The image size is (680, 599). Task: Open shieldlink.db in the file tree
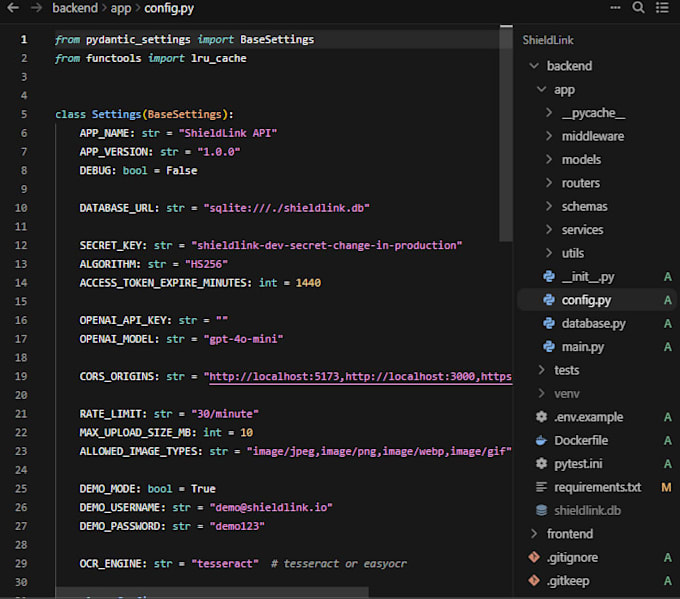[587, 511]
